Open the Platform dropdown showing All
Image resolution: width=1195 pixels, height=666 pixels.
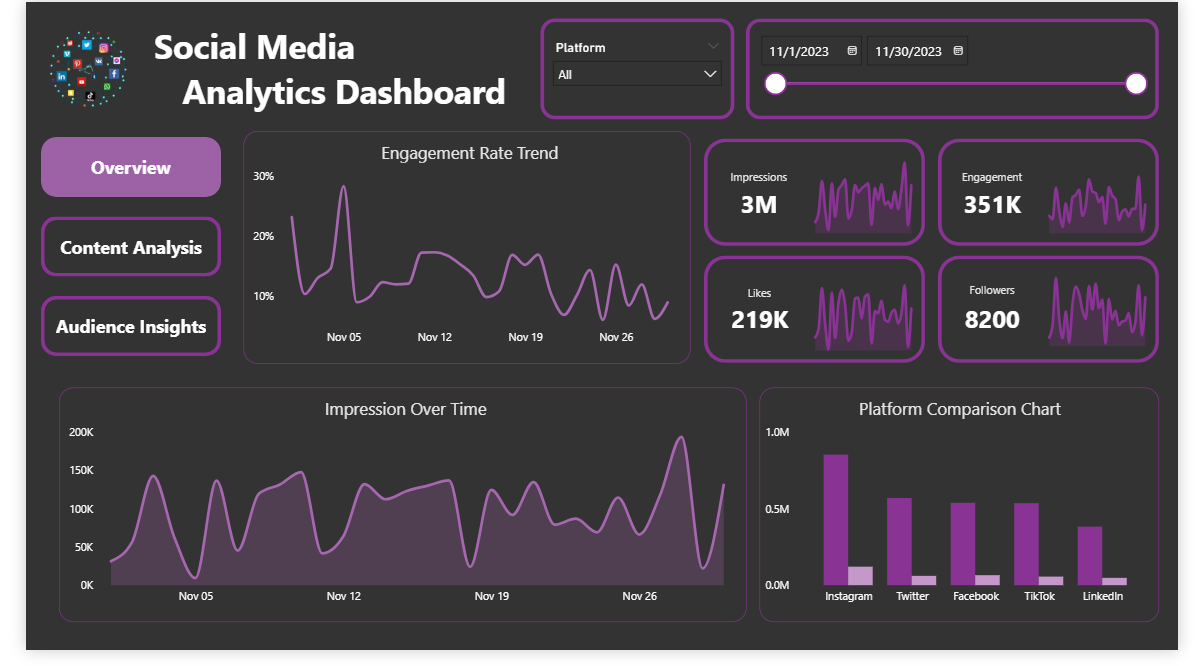637,73
